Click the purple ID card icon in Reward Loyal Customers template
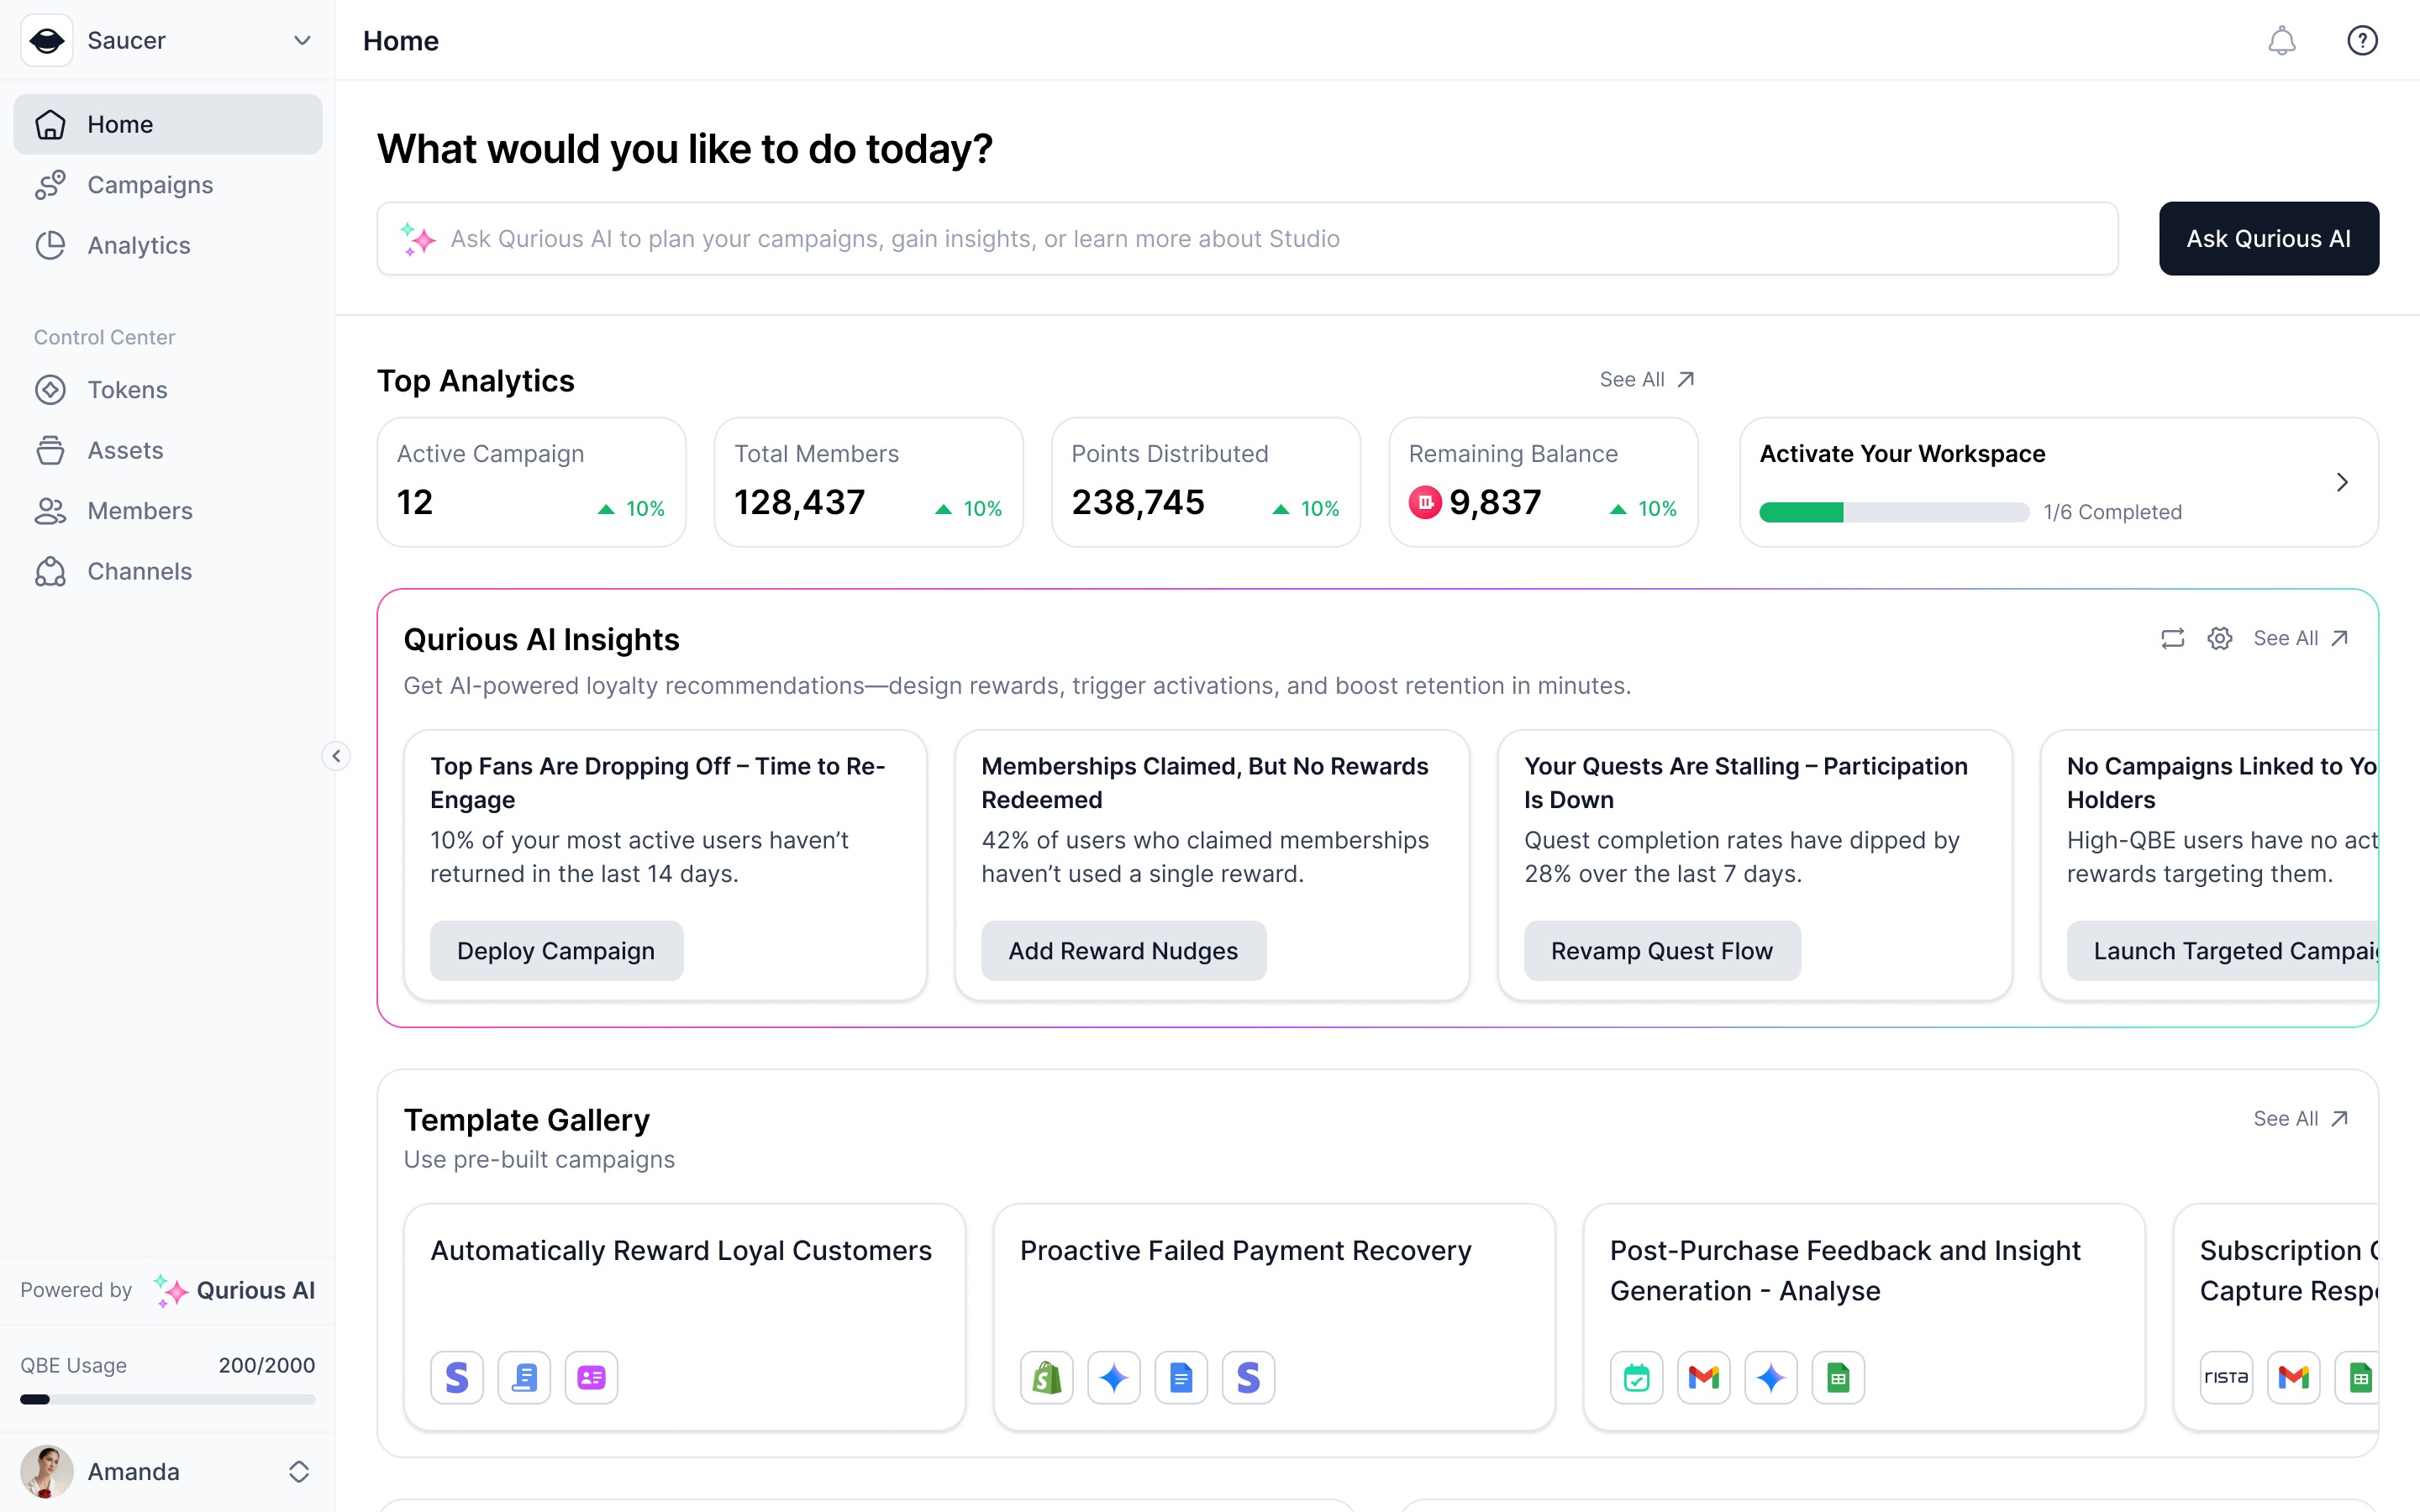This screenshot has width=2420, height=1512. pyautogui.click(x=591, y=1378)
